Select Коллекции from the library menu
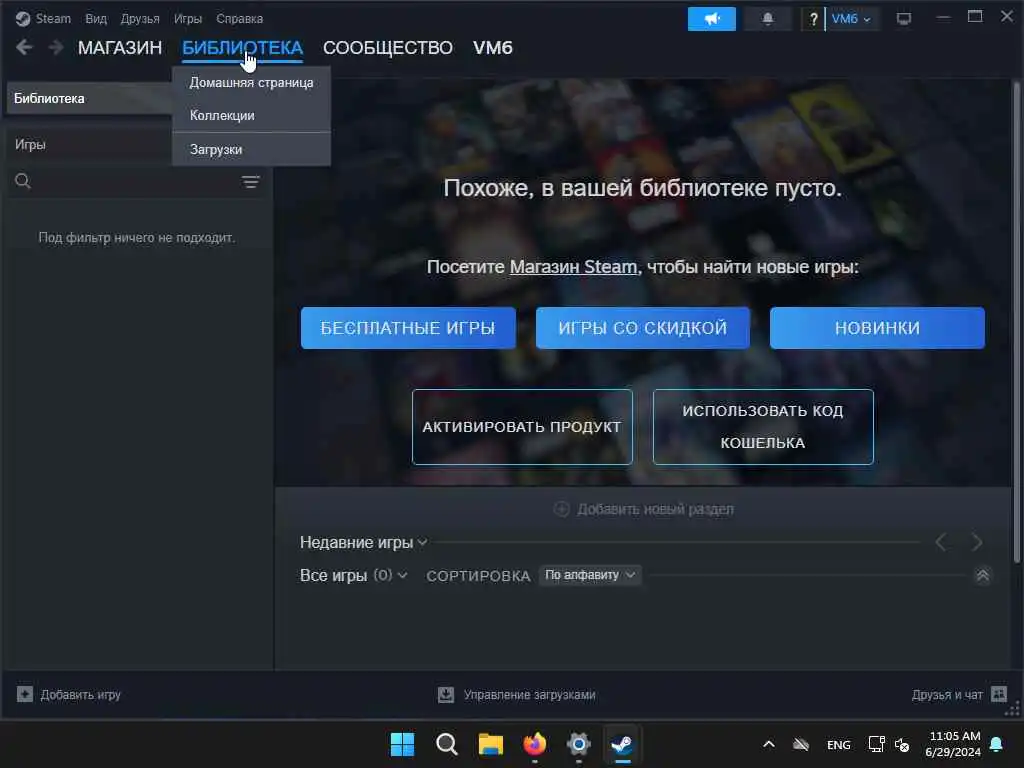This screenshot has height=768, width=1024. point(251,116)
